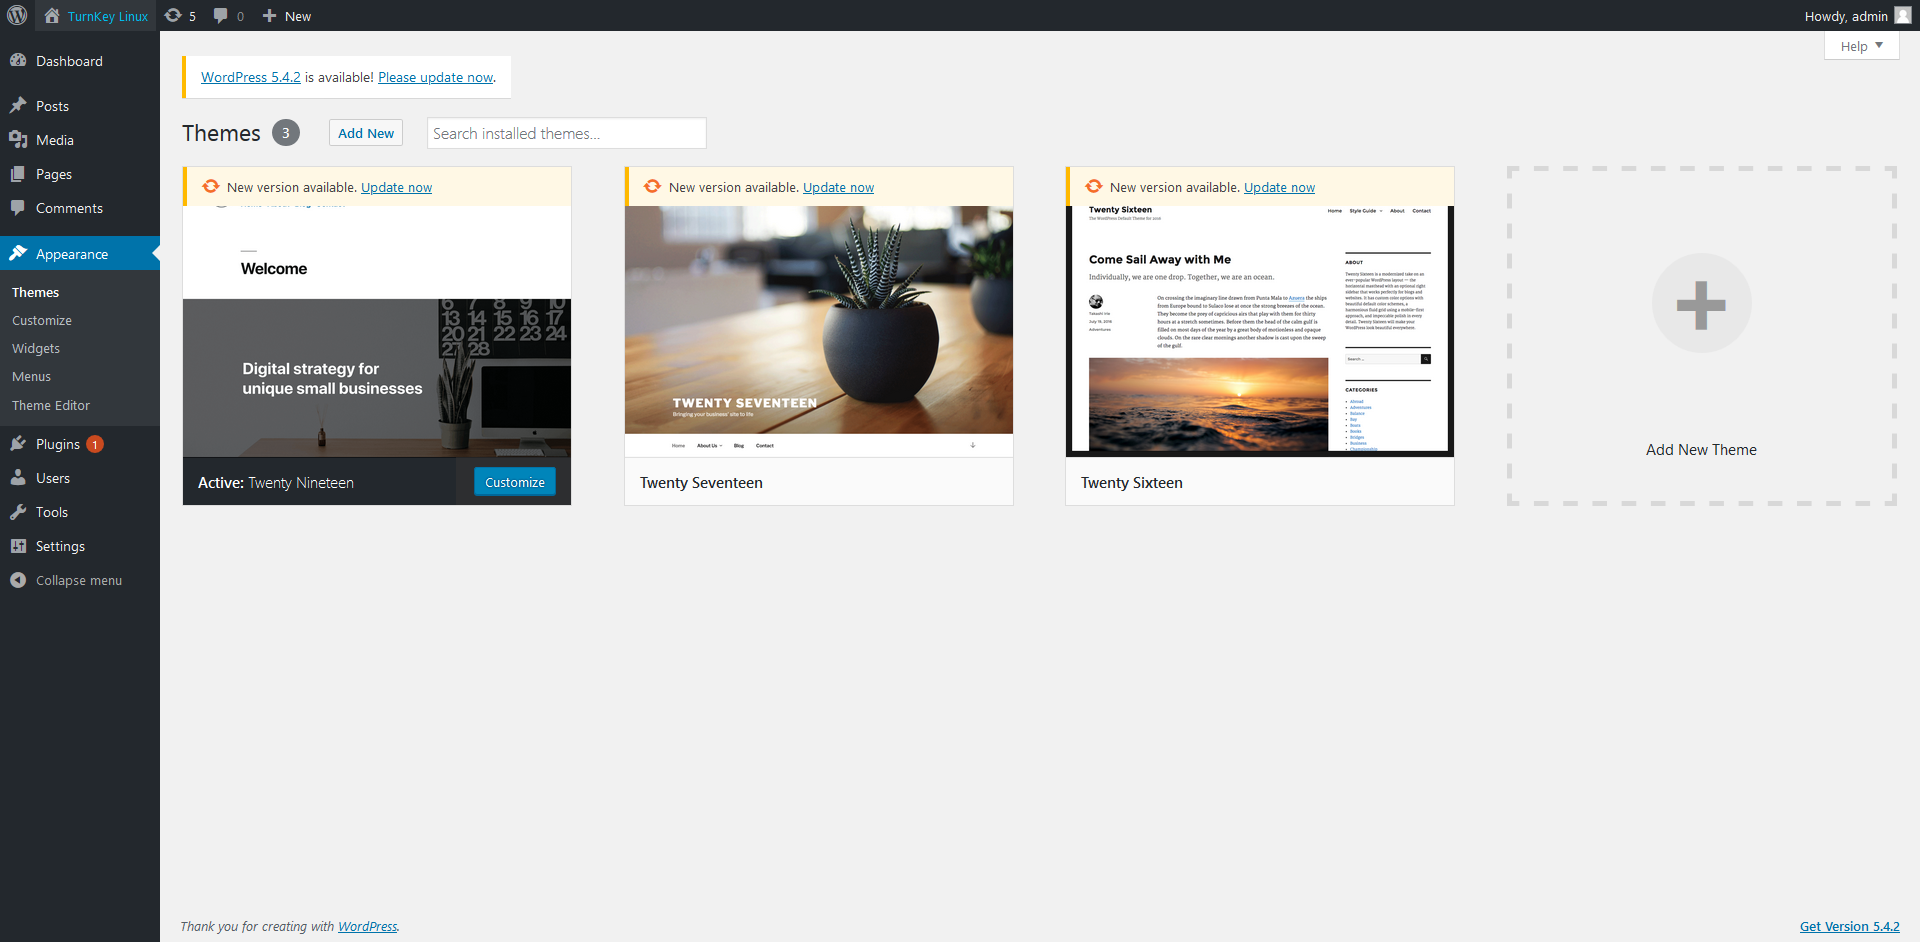Go to Plugins with one pending update

(58, 444)
